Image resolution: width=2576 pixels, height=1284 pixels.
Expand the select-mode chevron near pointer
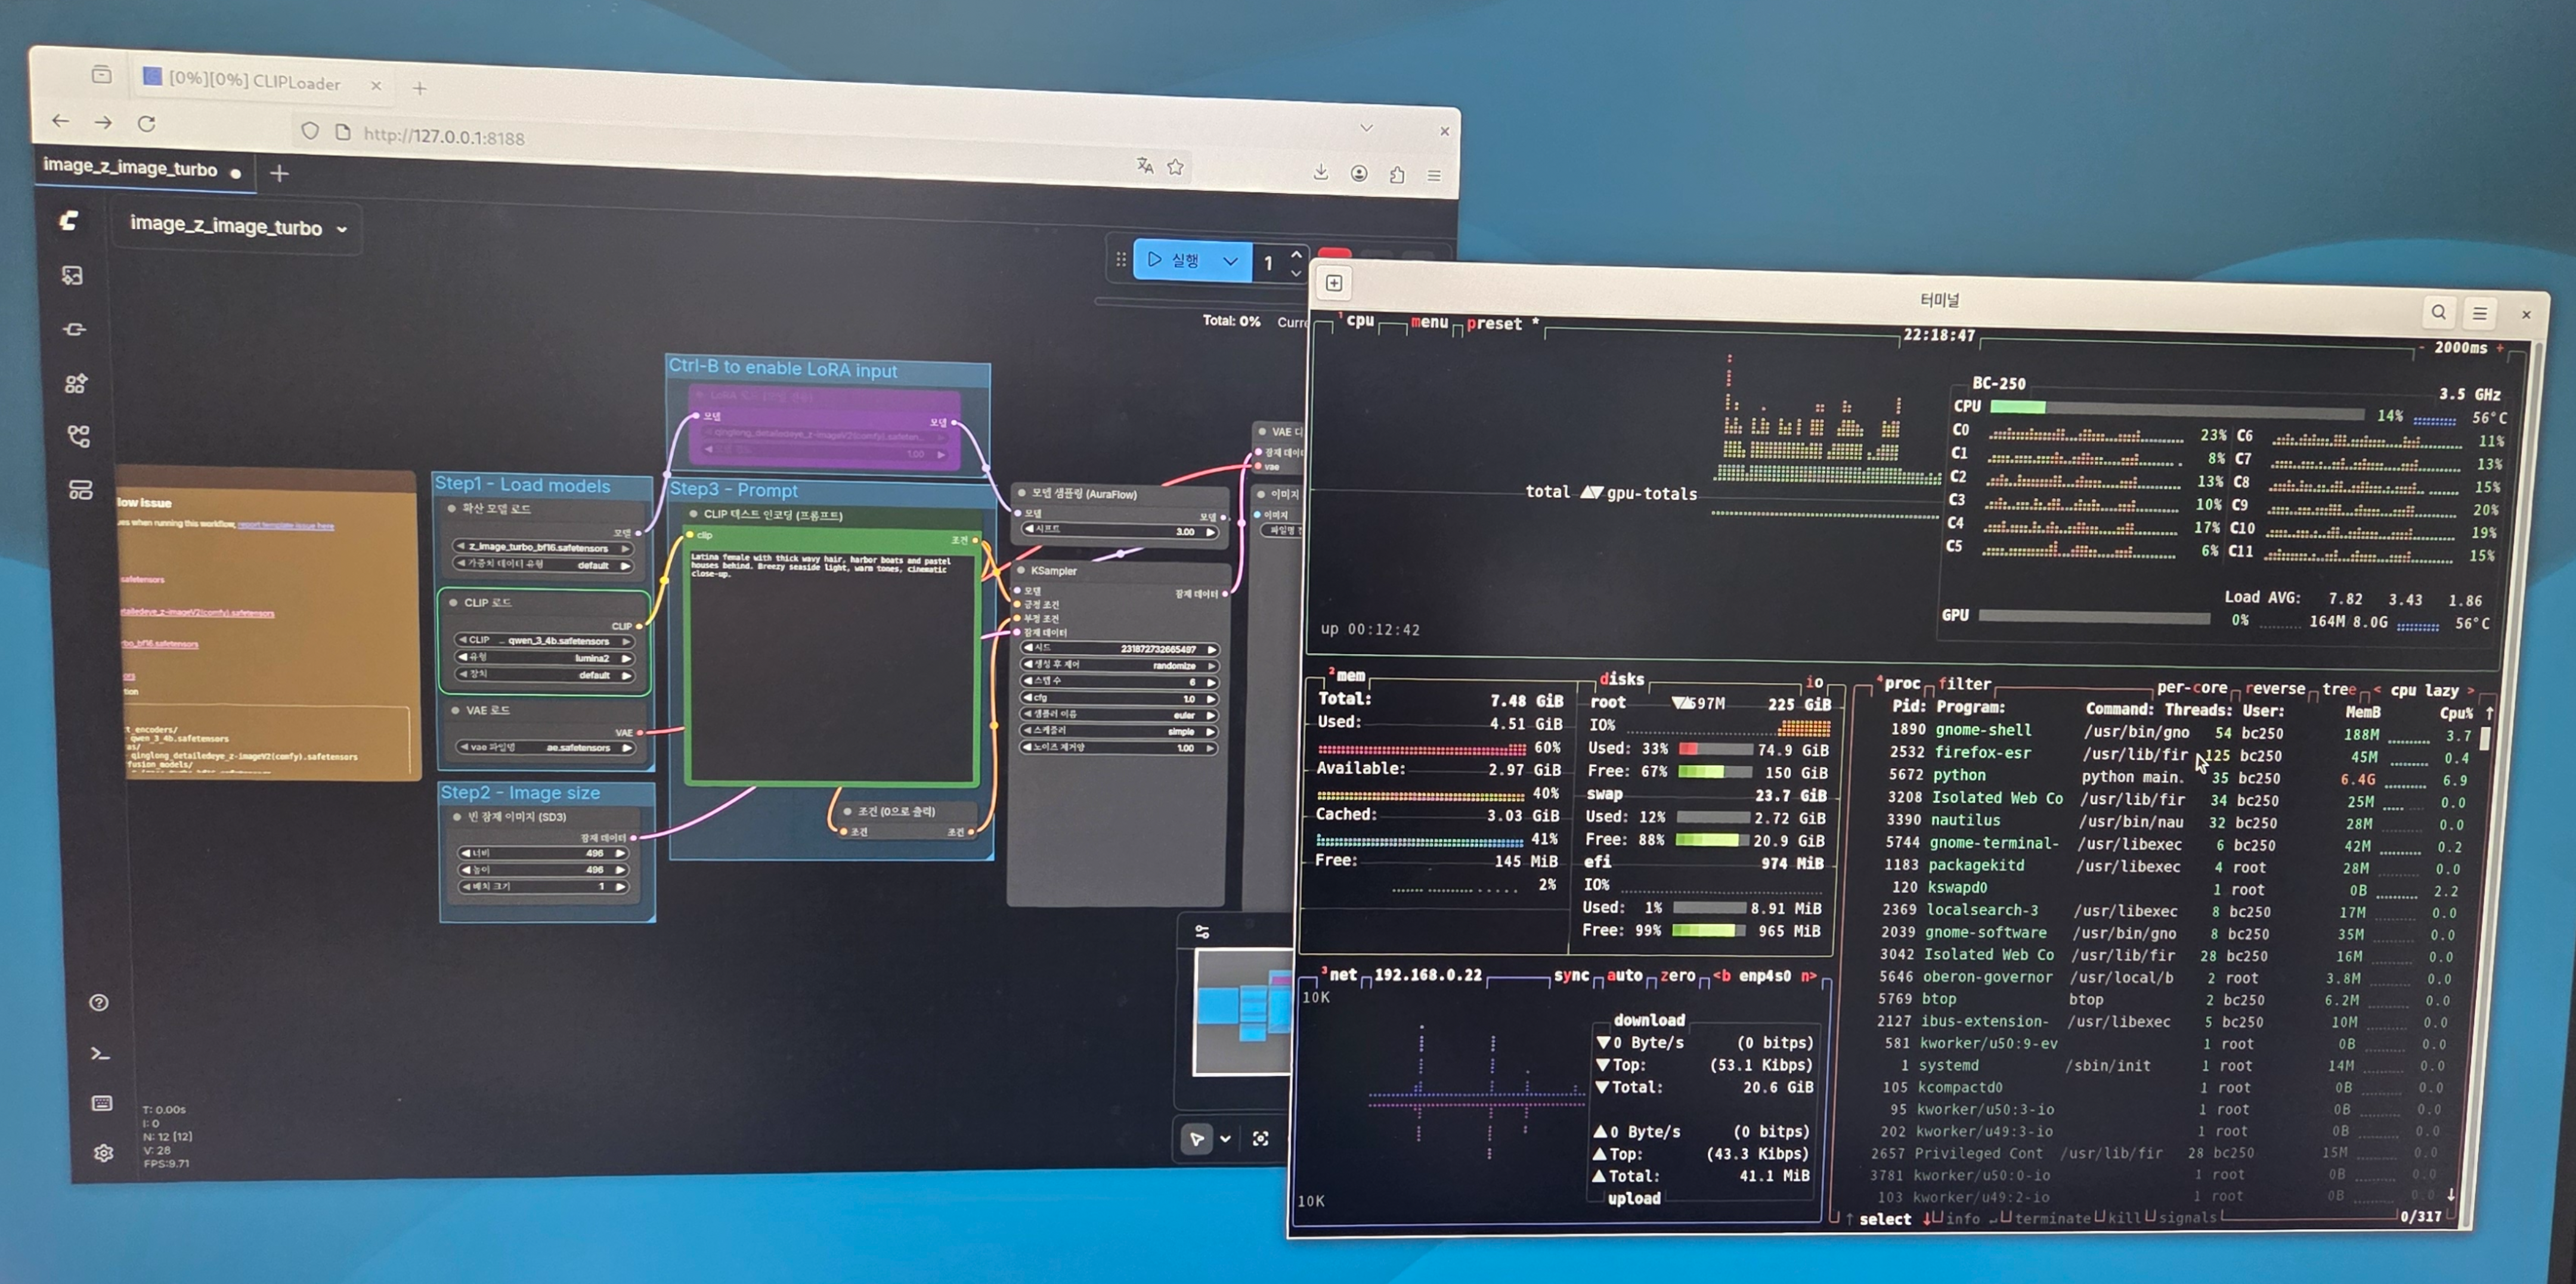click(x=1225, y=1139)
